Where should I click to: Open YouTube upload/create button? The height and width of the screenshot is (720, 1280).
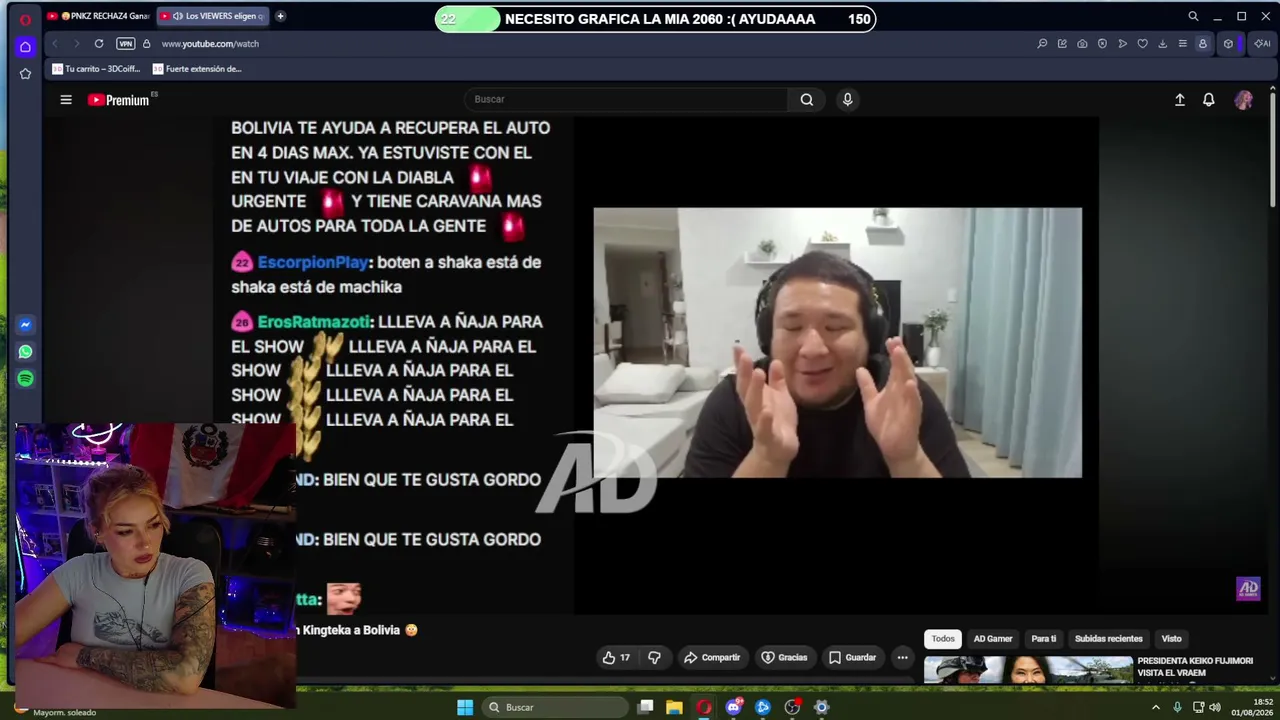point(1180,100)
